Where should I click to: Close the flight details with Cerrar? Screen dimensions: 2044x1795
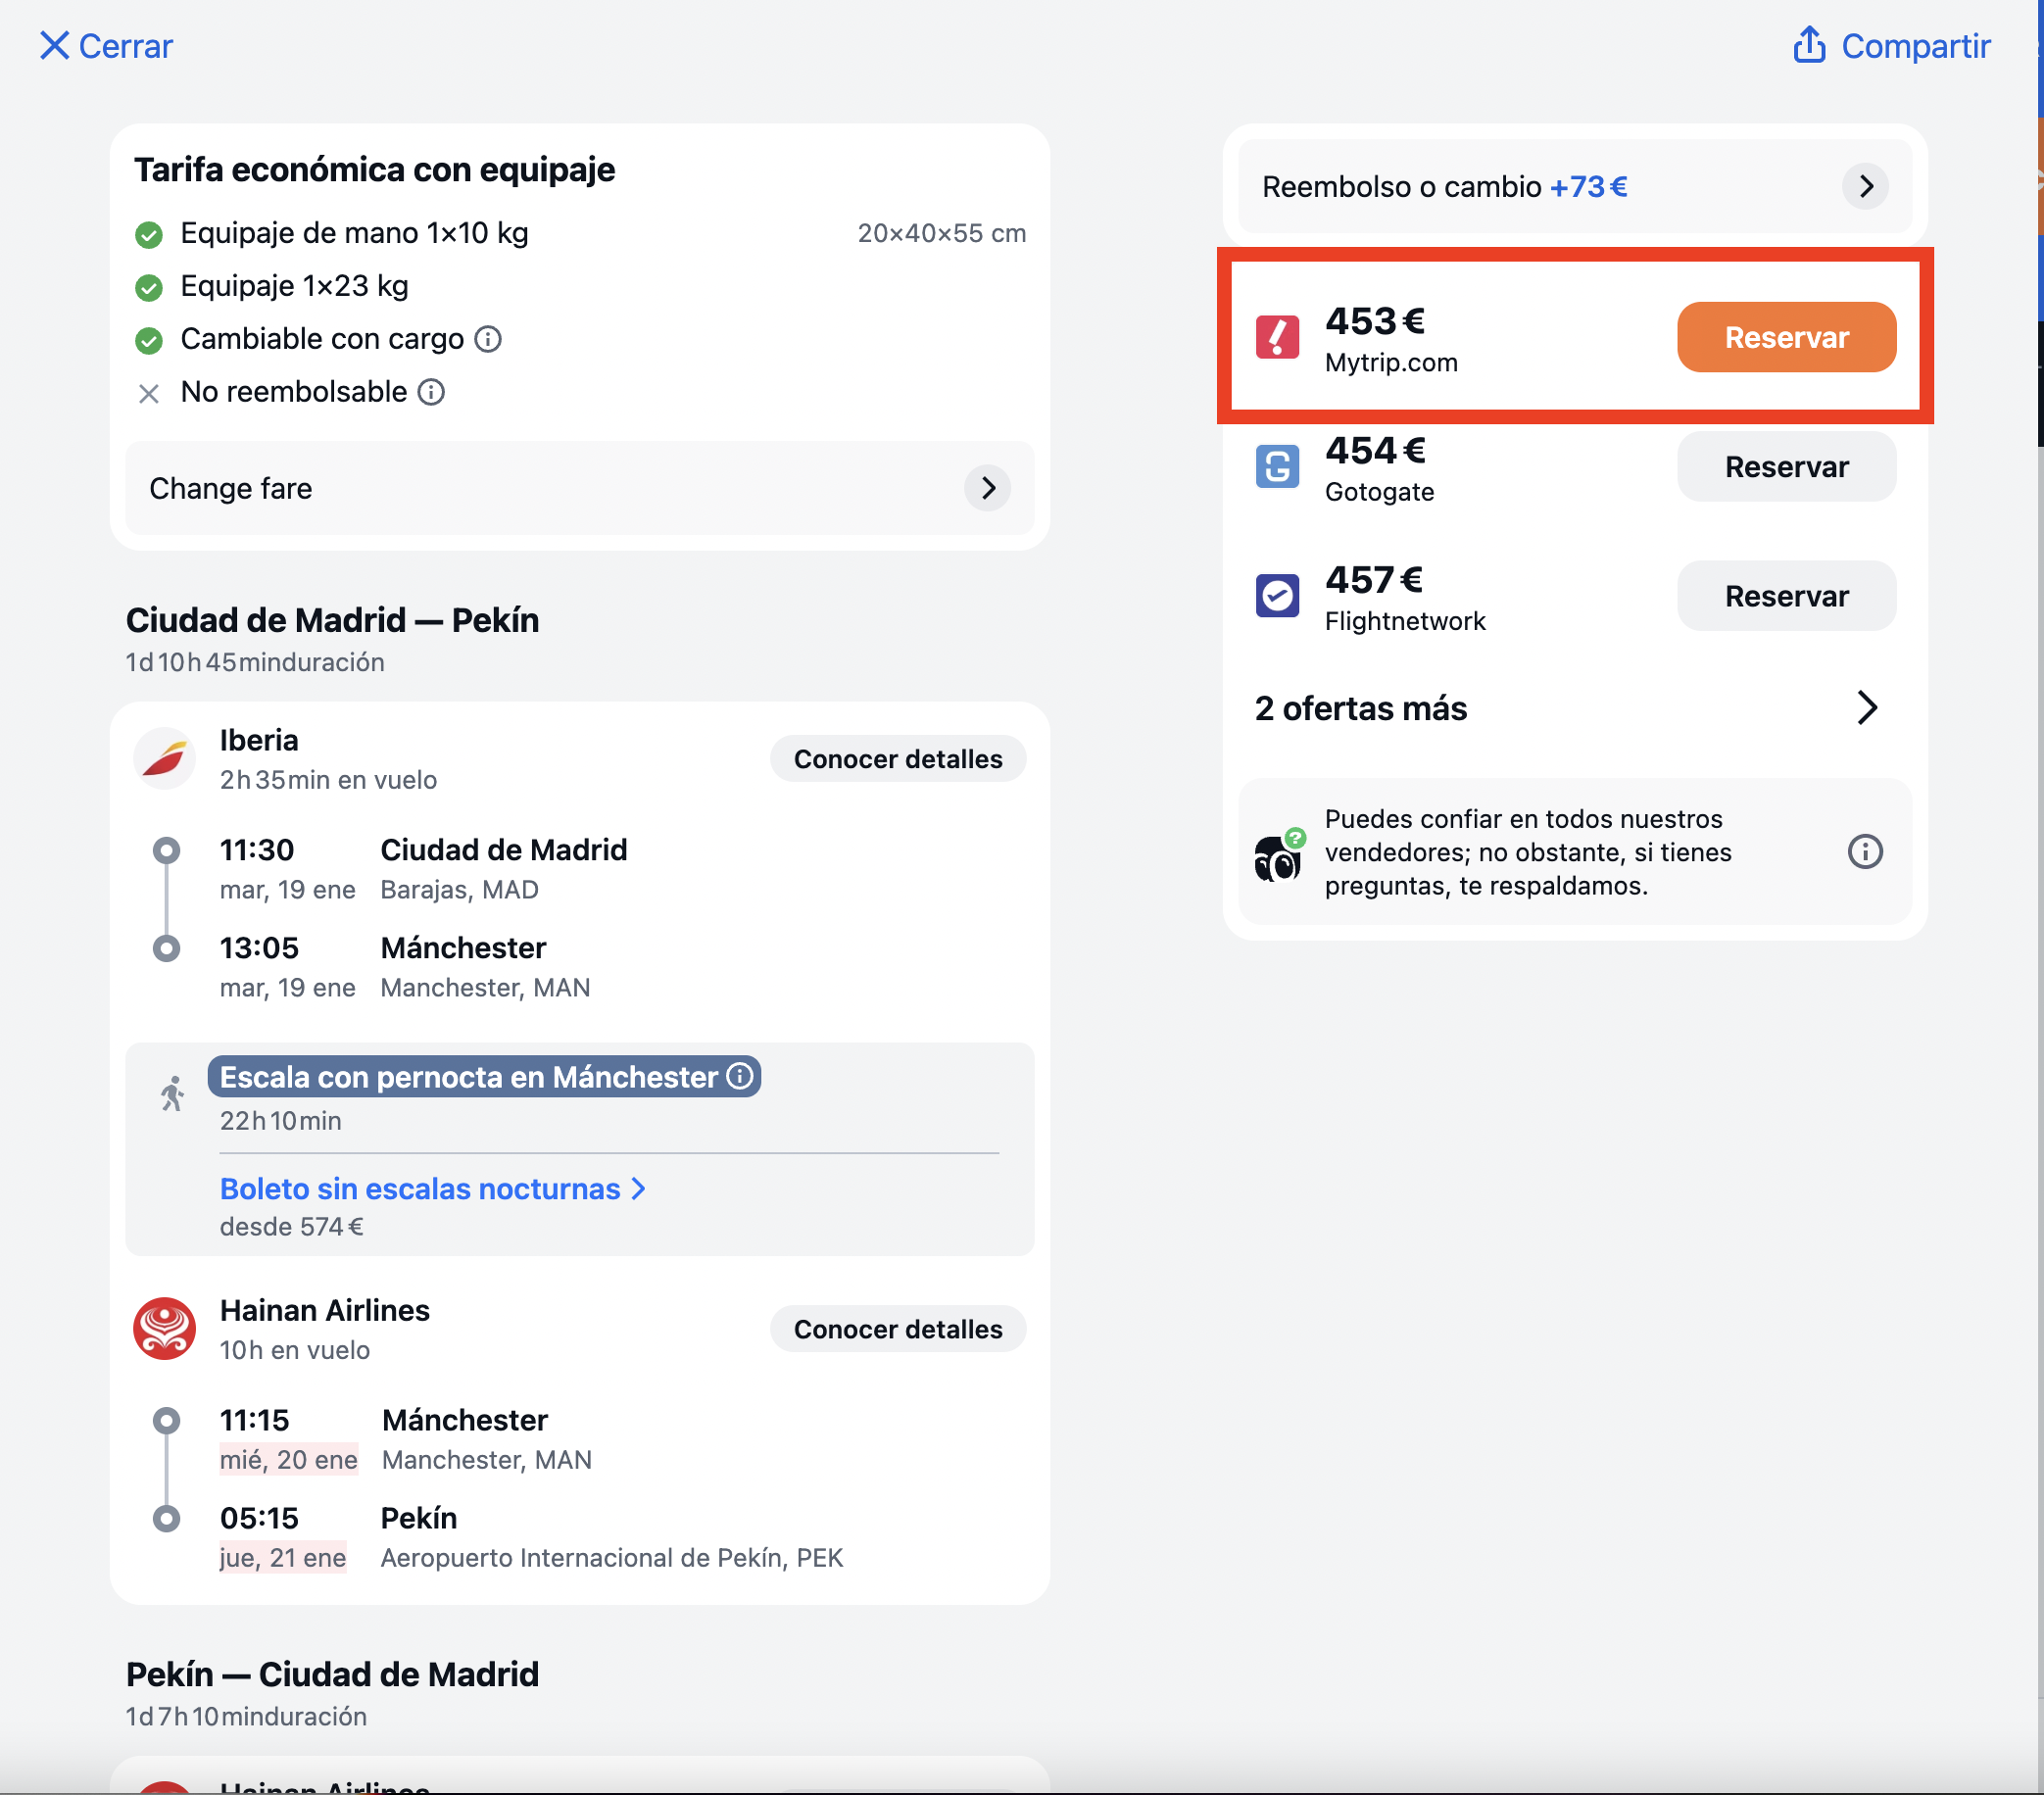[x=106, y=46]
